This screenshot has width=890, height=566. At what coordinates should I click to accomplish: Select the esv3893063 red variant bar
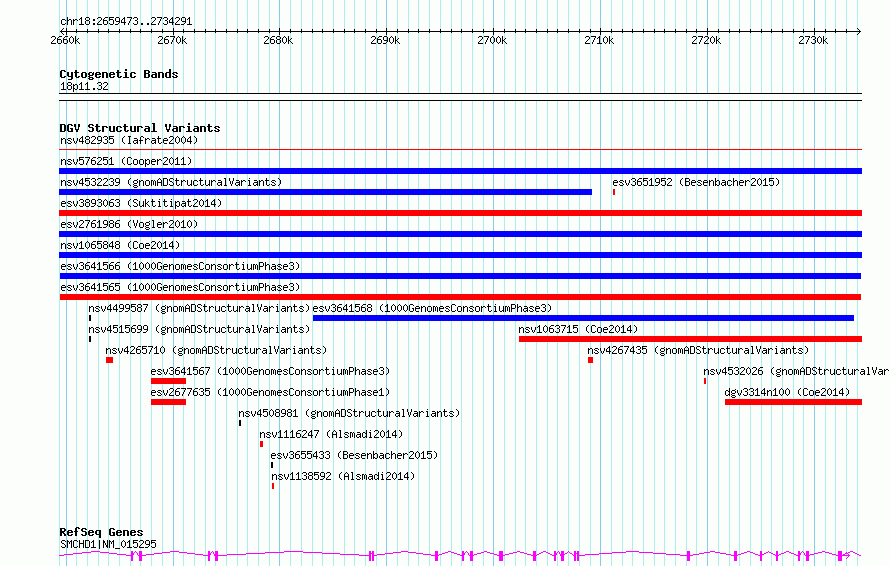pyautogui.click(x=460, y=213)
